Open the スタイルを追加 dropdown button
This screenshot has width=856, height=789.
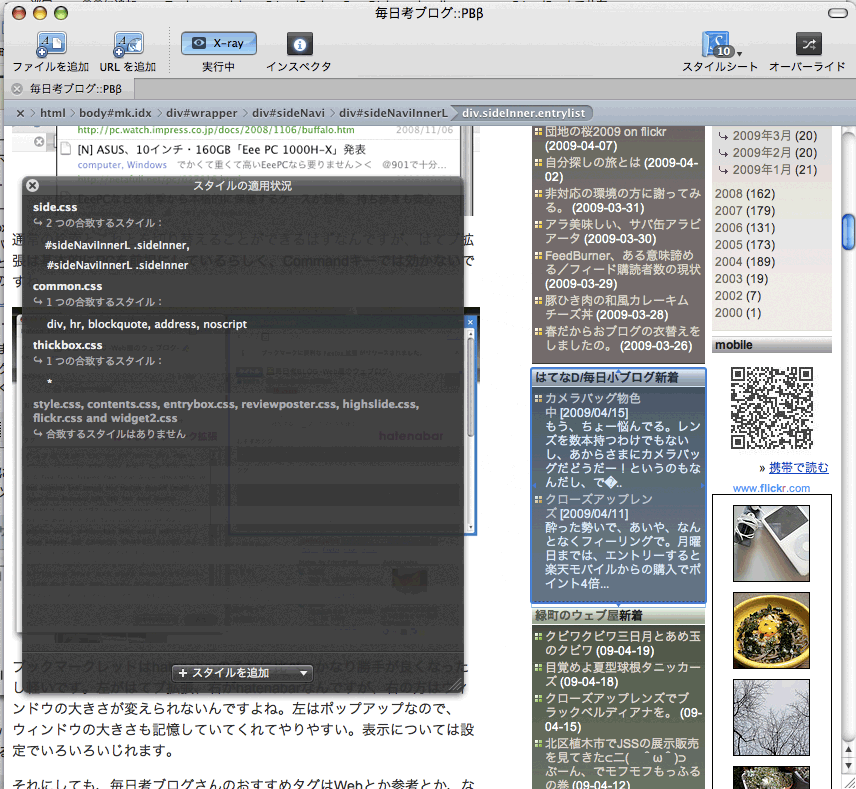(243, 673)
